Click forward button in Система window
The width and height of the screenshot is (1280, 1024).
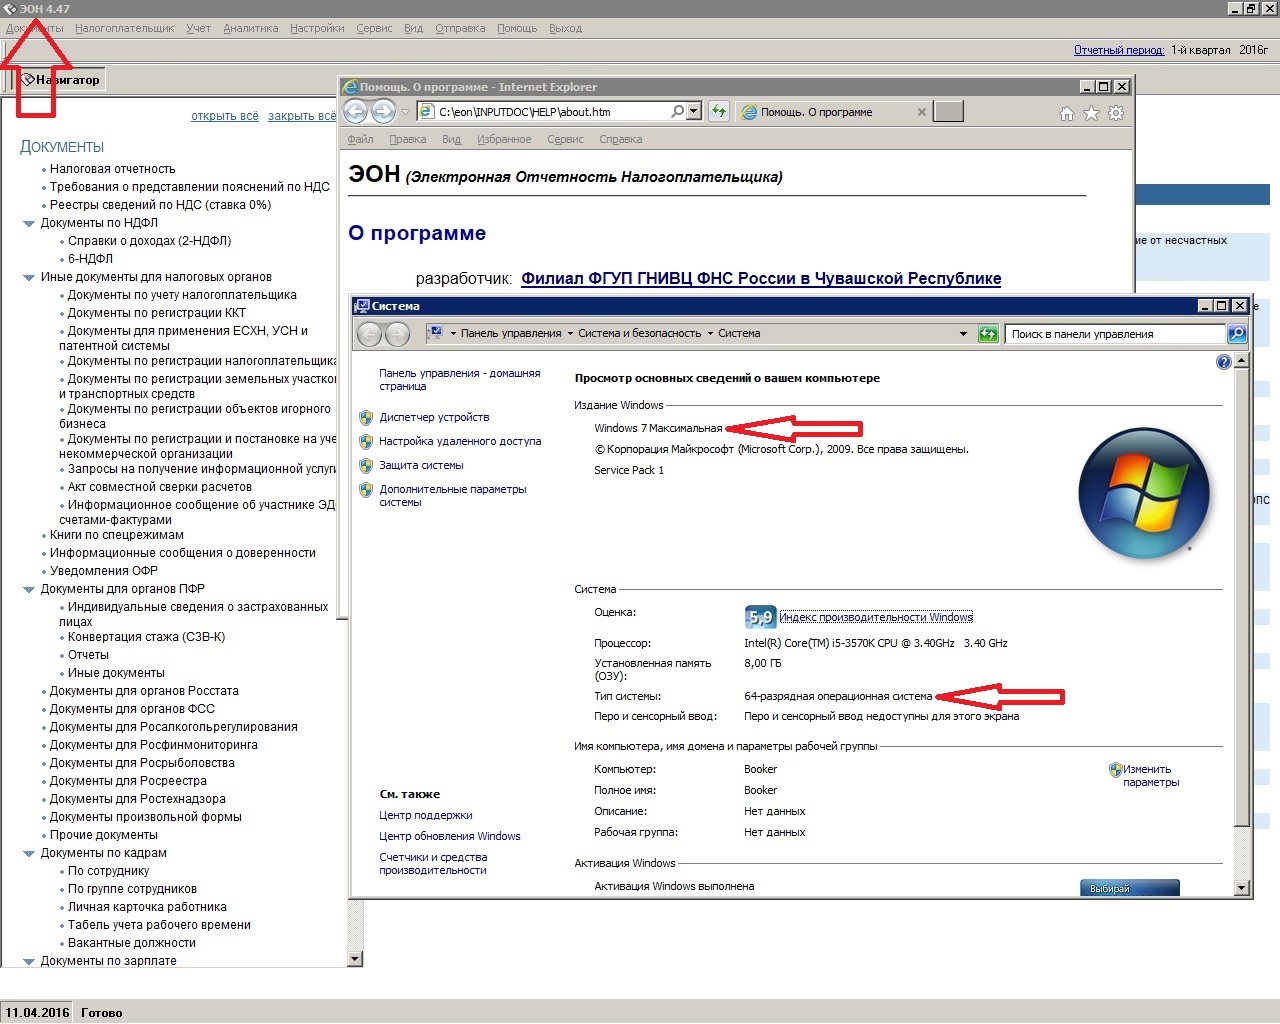[397, 334]
